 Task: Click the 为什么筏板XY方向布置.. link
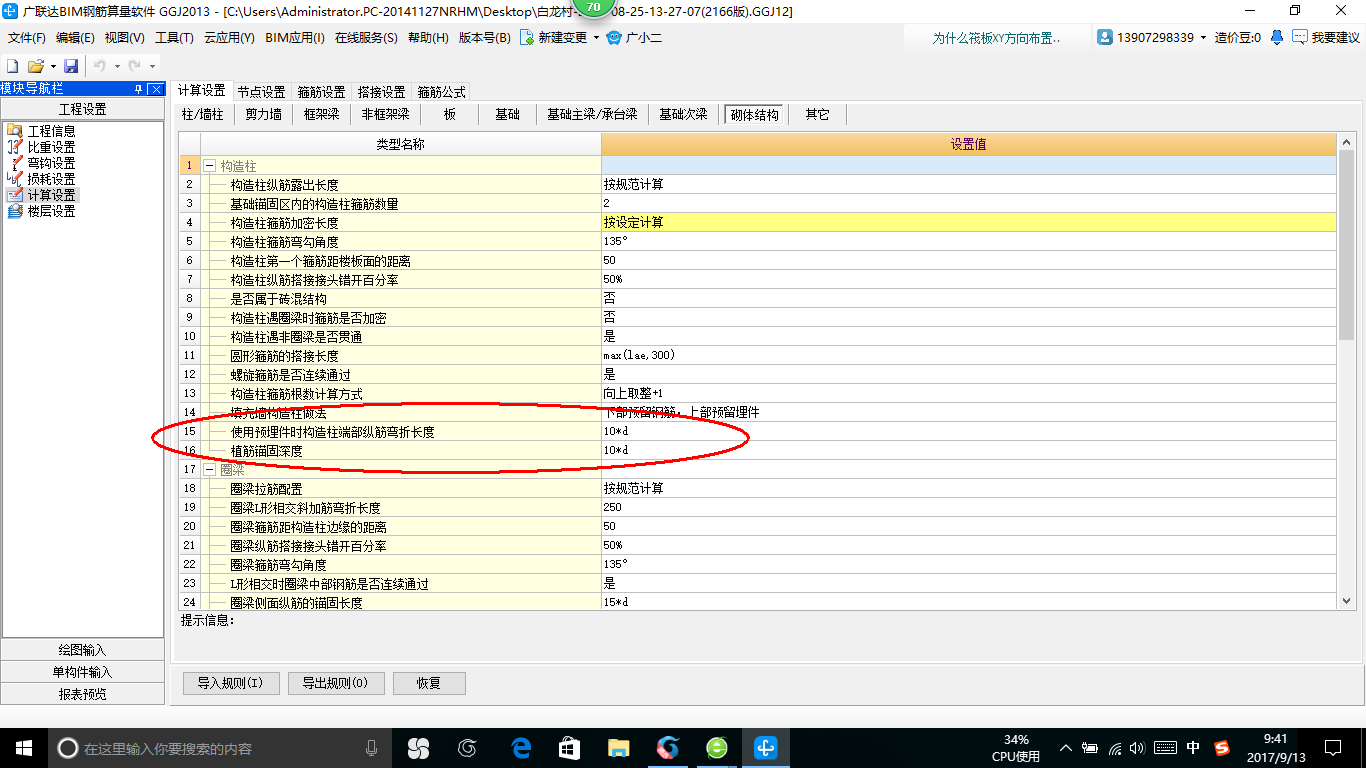coord(997,37)
